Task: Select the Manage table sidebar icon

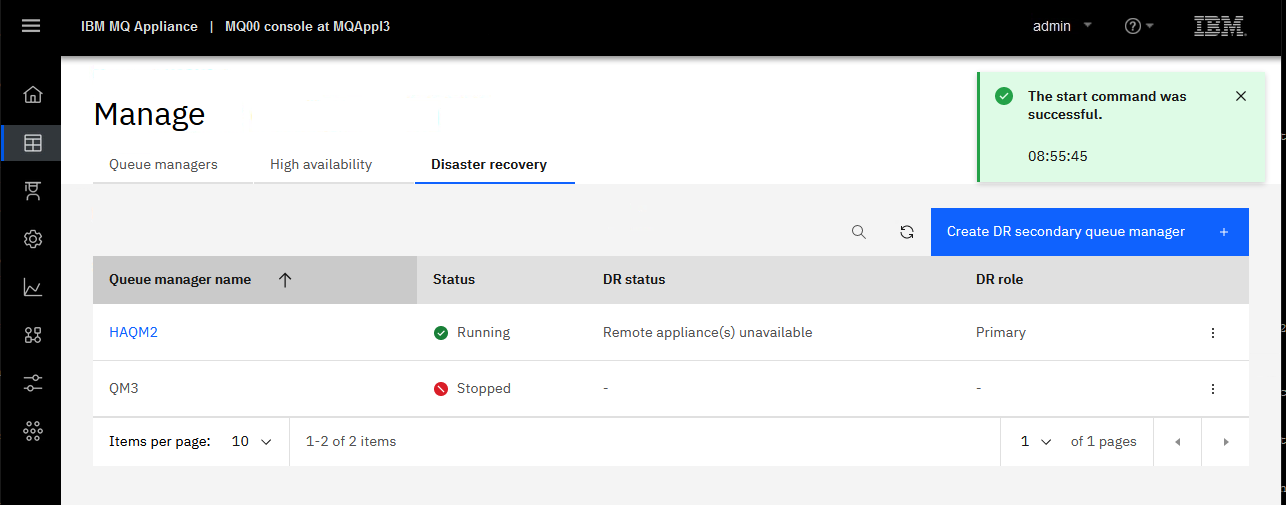Action: [x=33, y=143]
